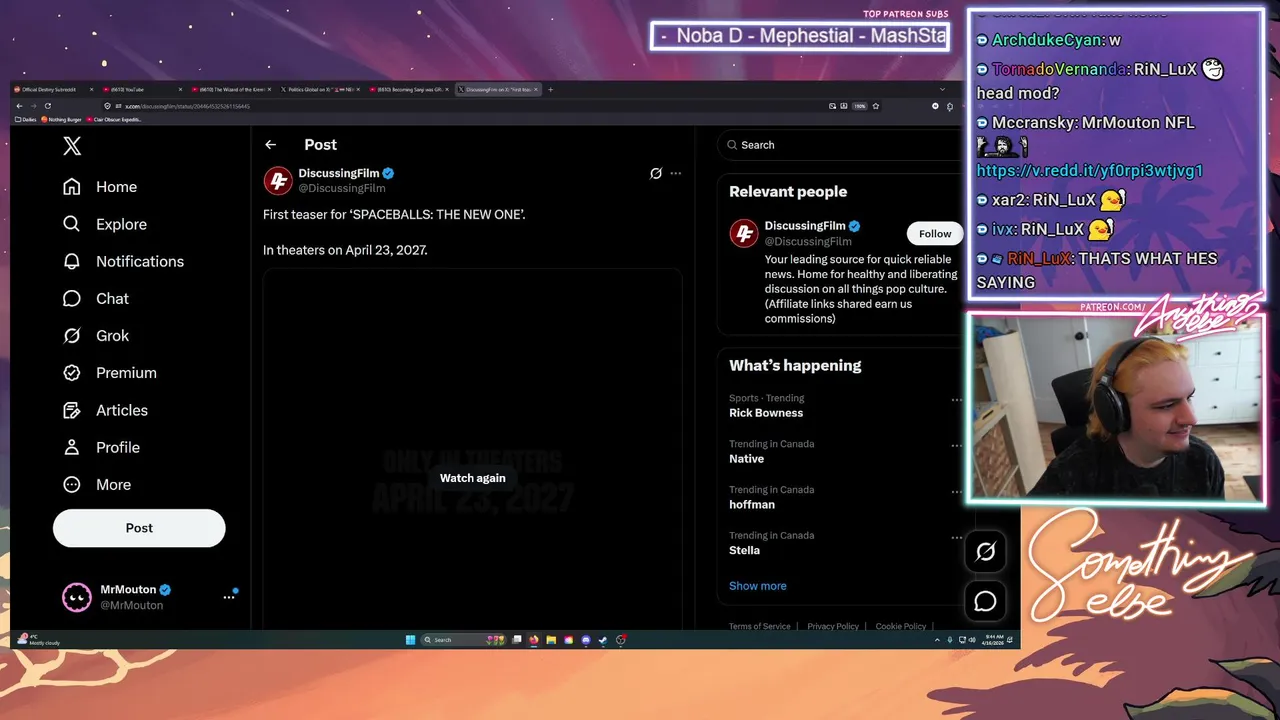Click the X search field
The image size is (1280, 720).
[x=840, y=145]
